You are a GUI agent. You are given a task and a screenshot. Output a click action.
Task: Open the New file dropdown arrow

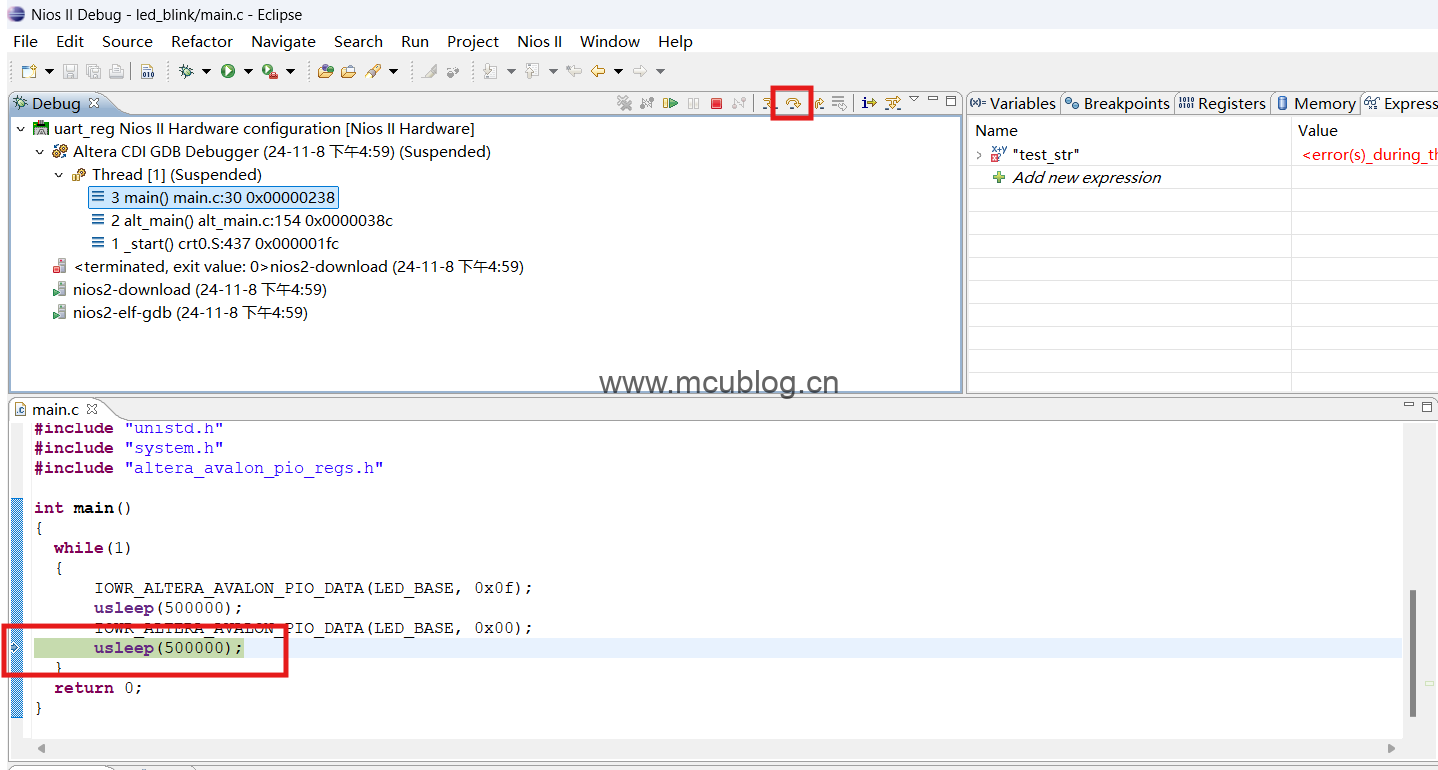[x=49, y=71]
